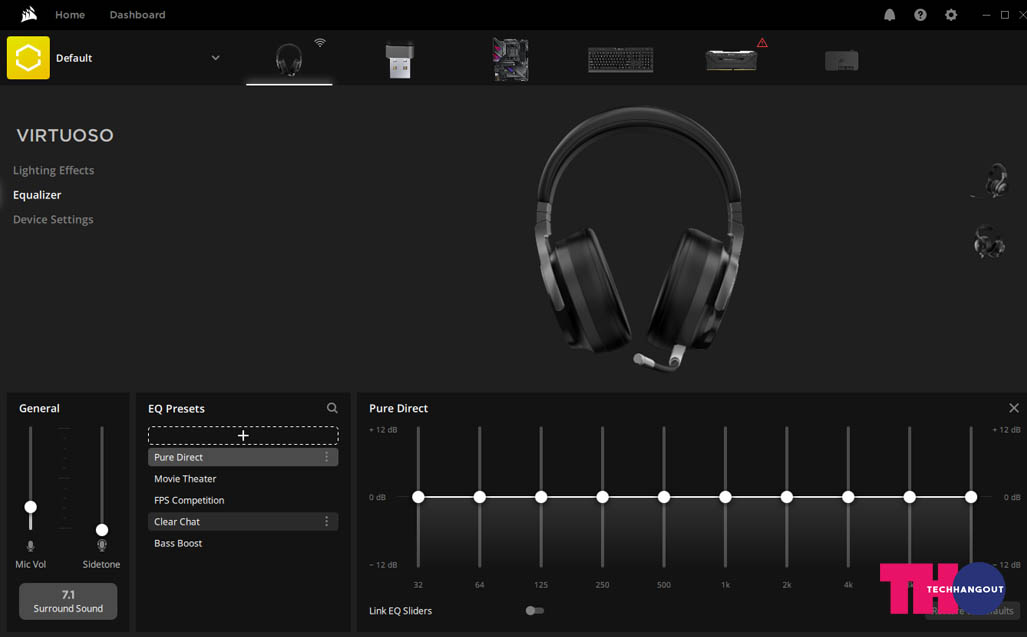
Task: Select the Clear Chat preset
Action: pos(243,521)
